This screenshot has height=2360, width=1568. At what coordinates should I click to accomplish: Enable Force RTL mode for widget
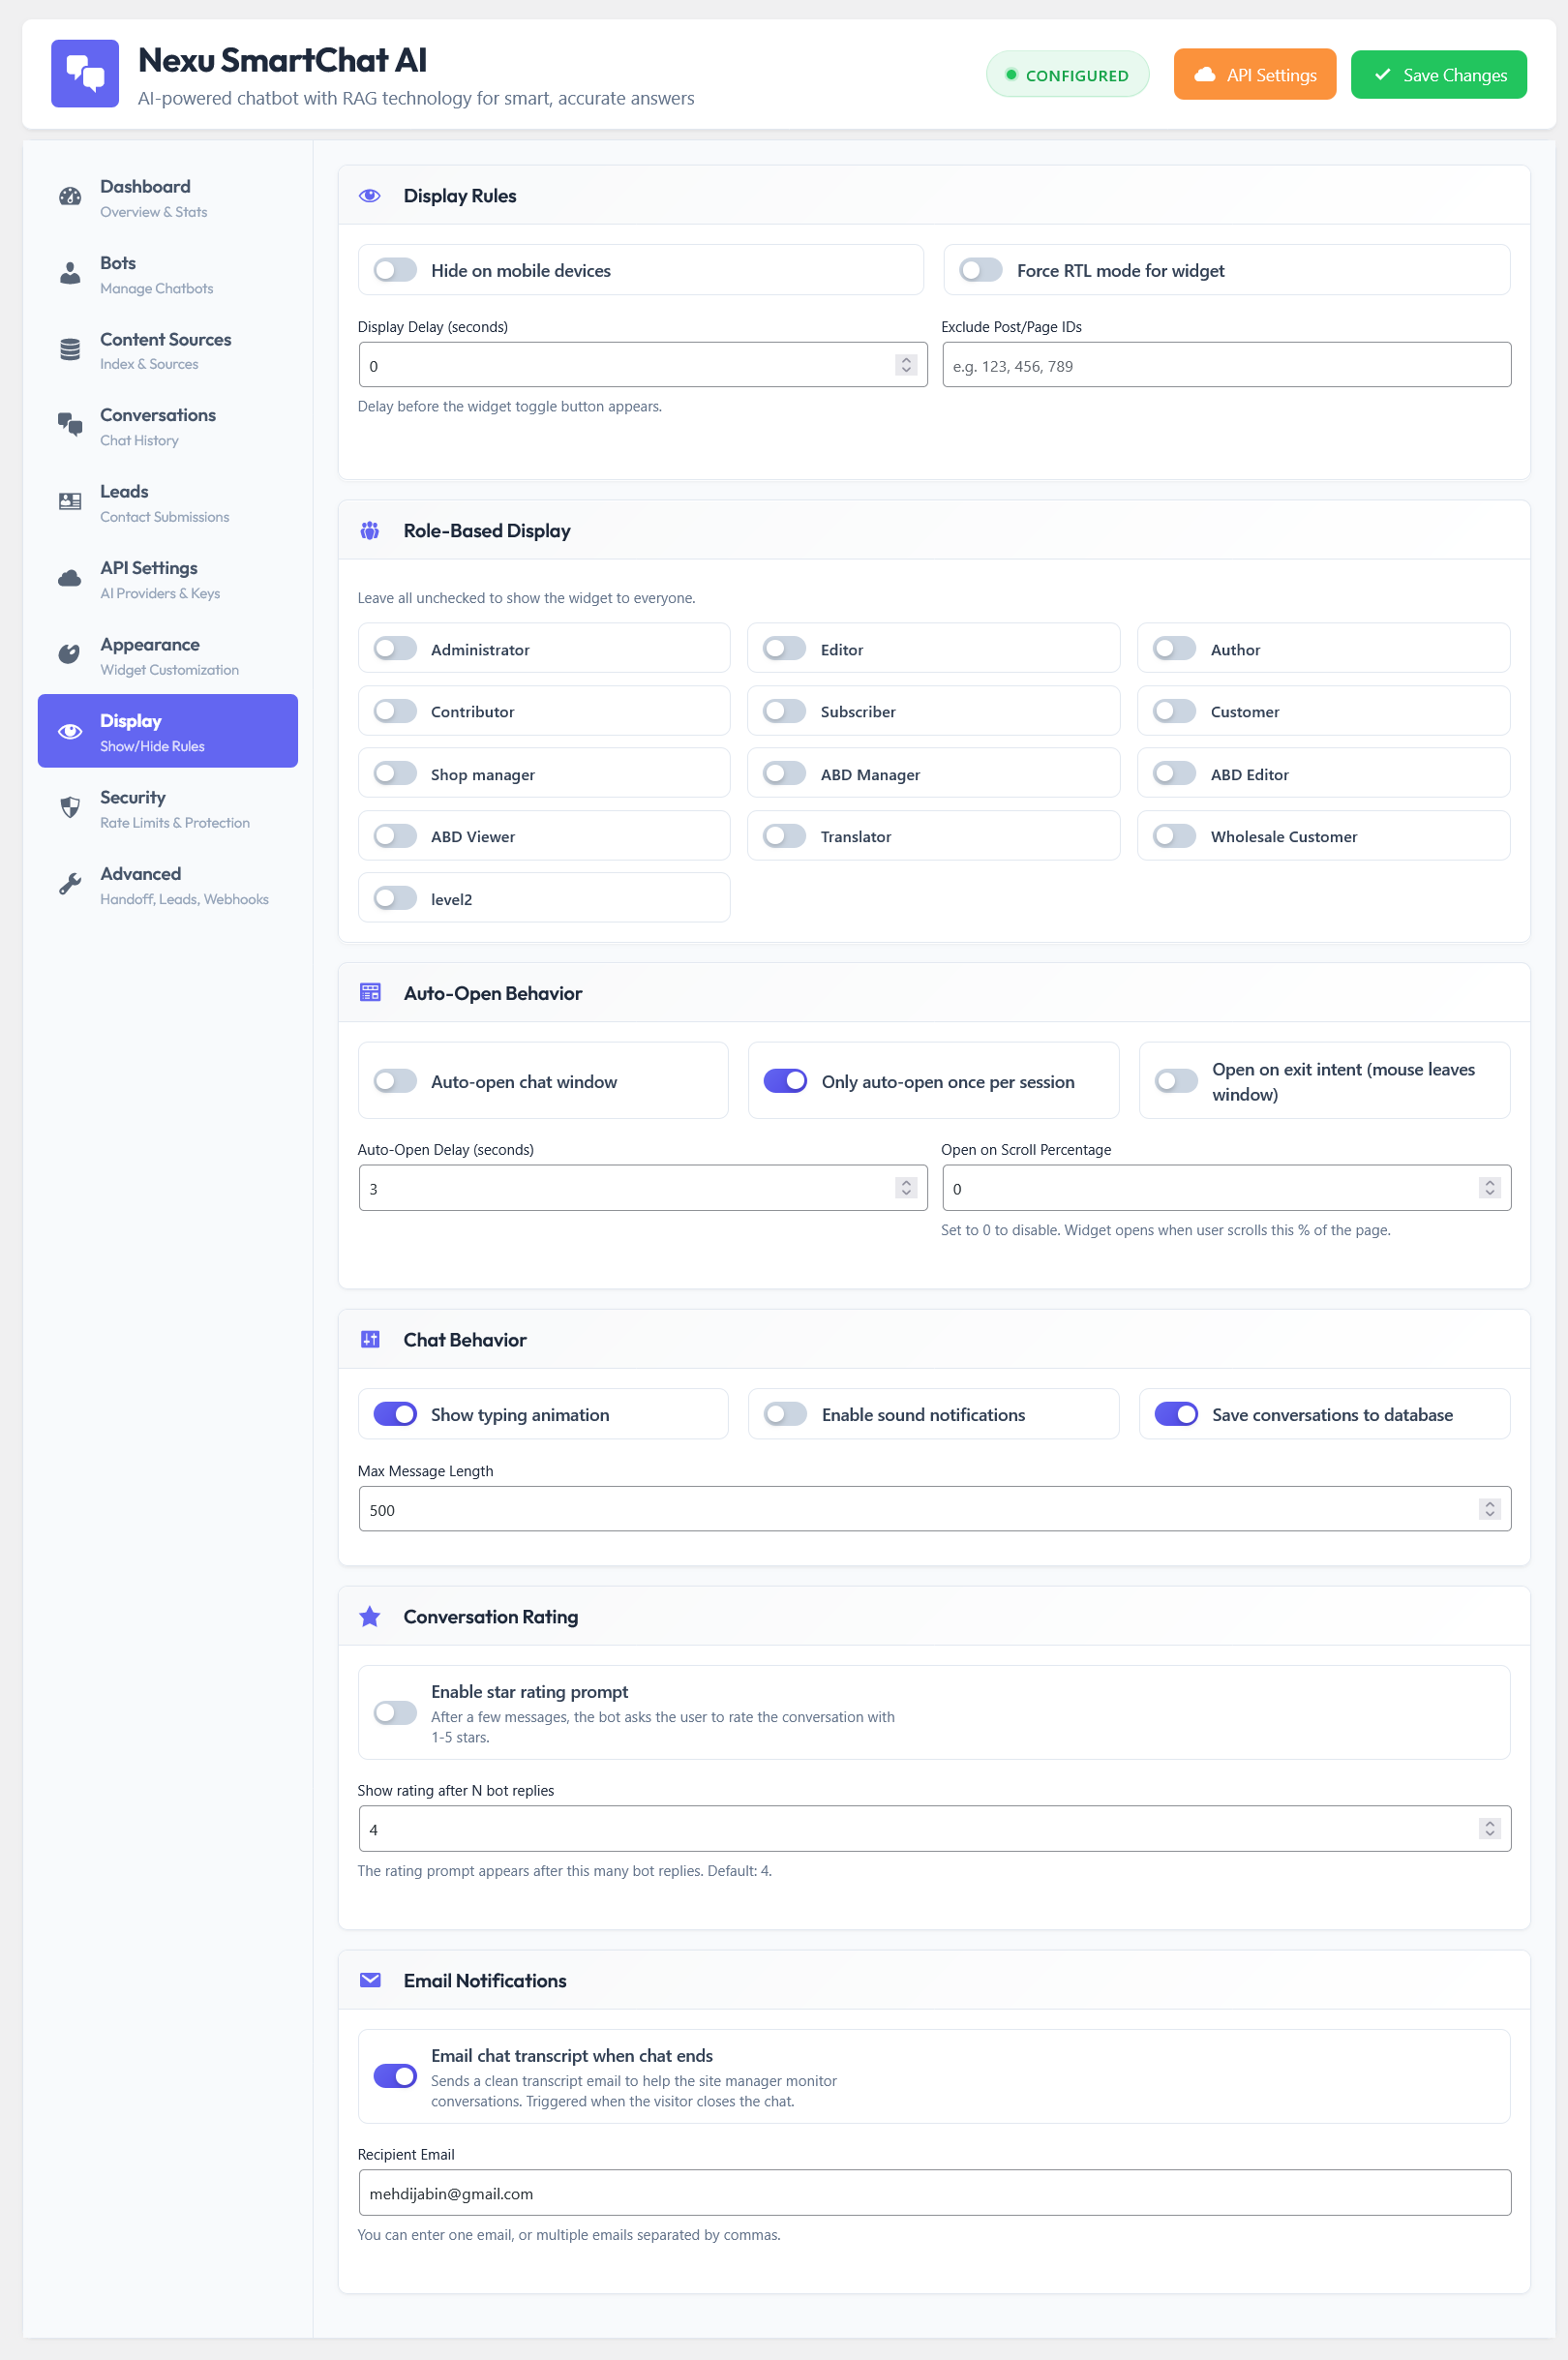click(981, 270)
